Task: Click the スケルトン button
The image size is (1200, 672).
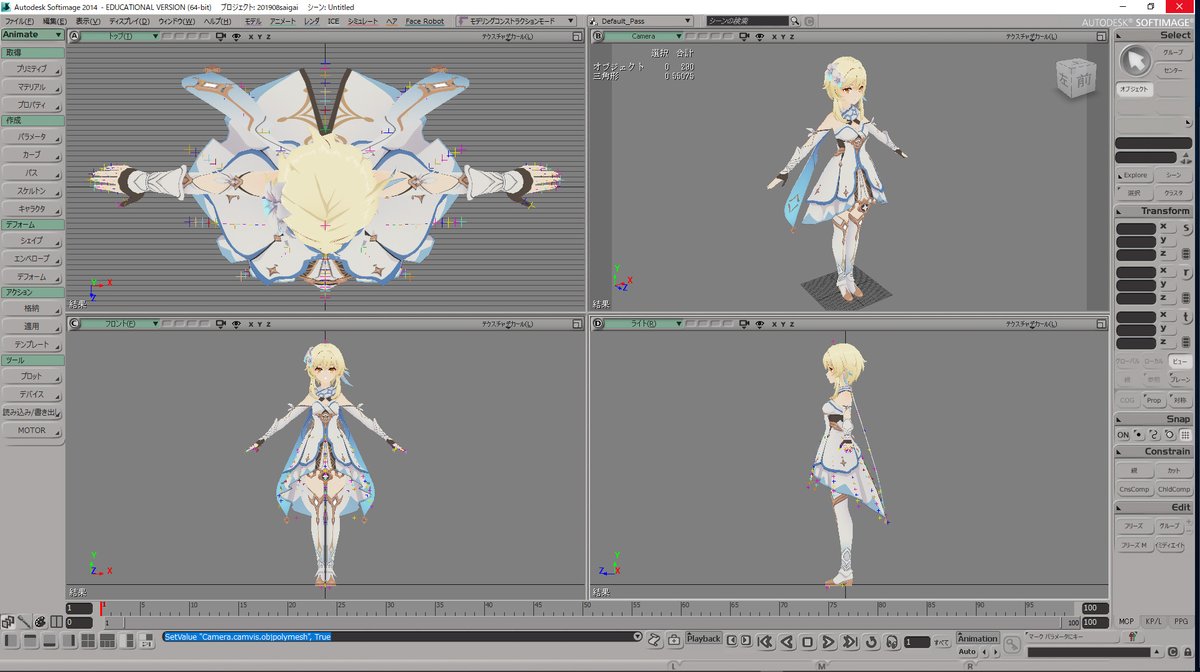Action: (x=32, y=190)
